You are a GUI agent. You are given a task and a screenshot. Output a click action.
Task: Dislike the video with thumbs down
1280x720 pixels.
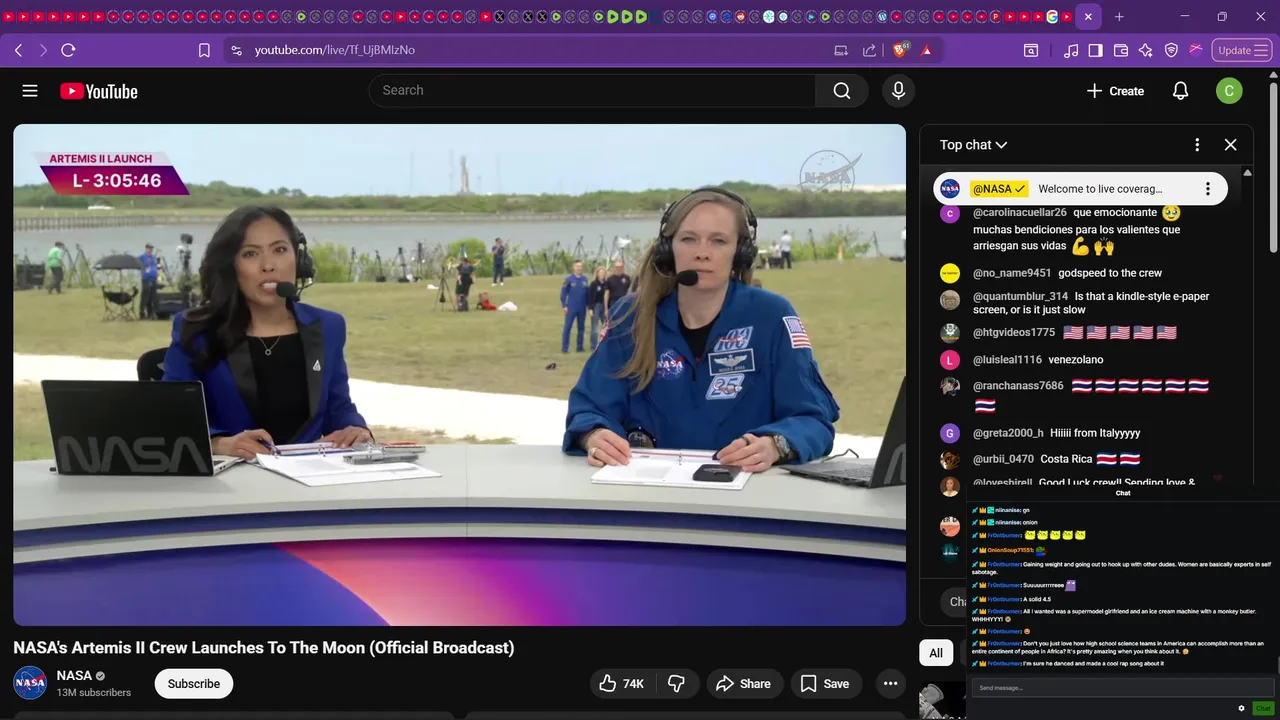(676, 684)
